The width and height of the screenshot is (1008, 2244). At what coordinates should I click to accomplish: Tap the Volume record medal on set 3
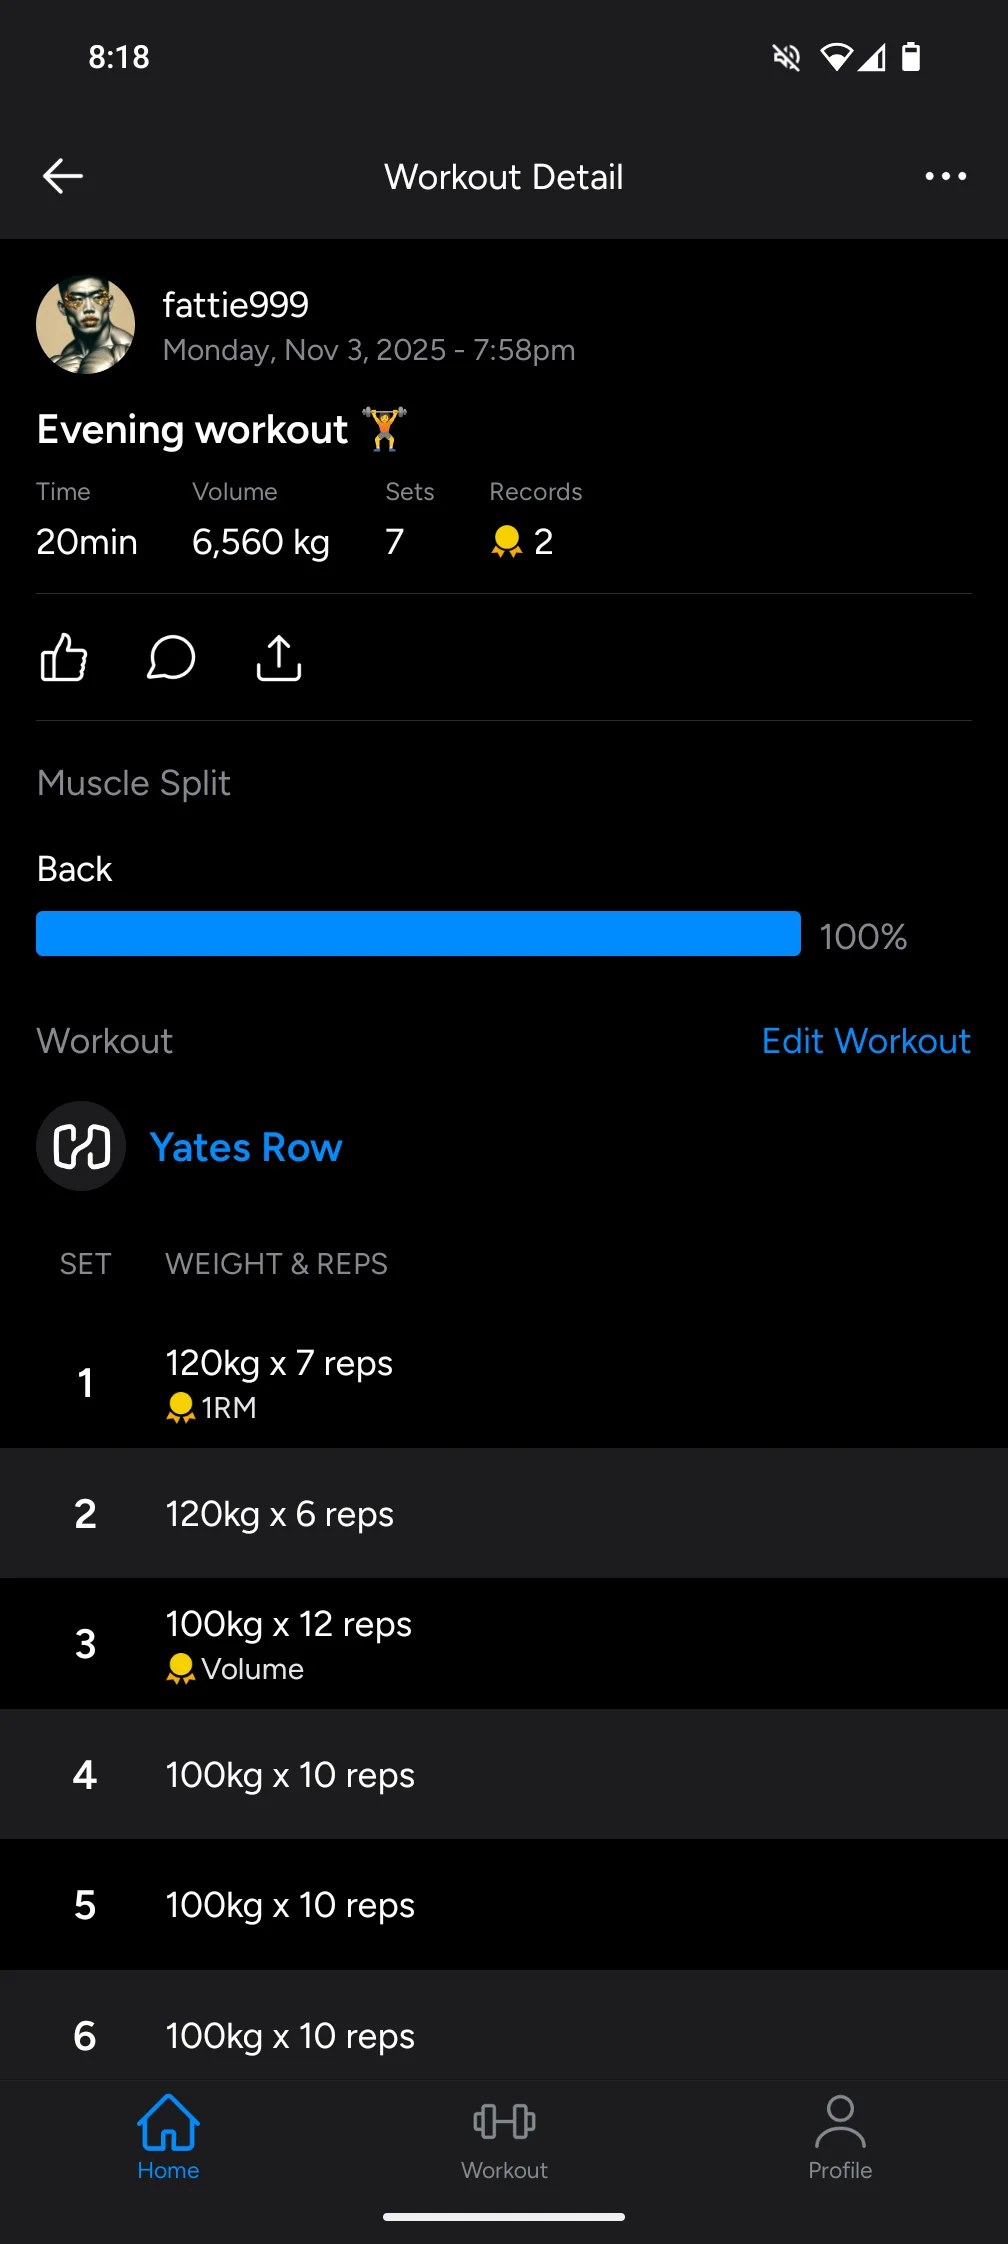click(181, 1669)
